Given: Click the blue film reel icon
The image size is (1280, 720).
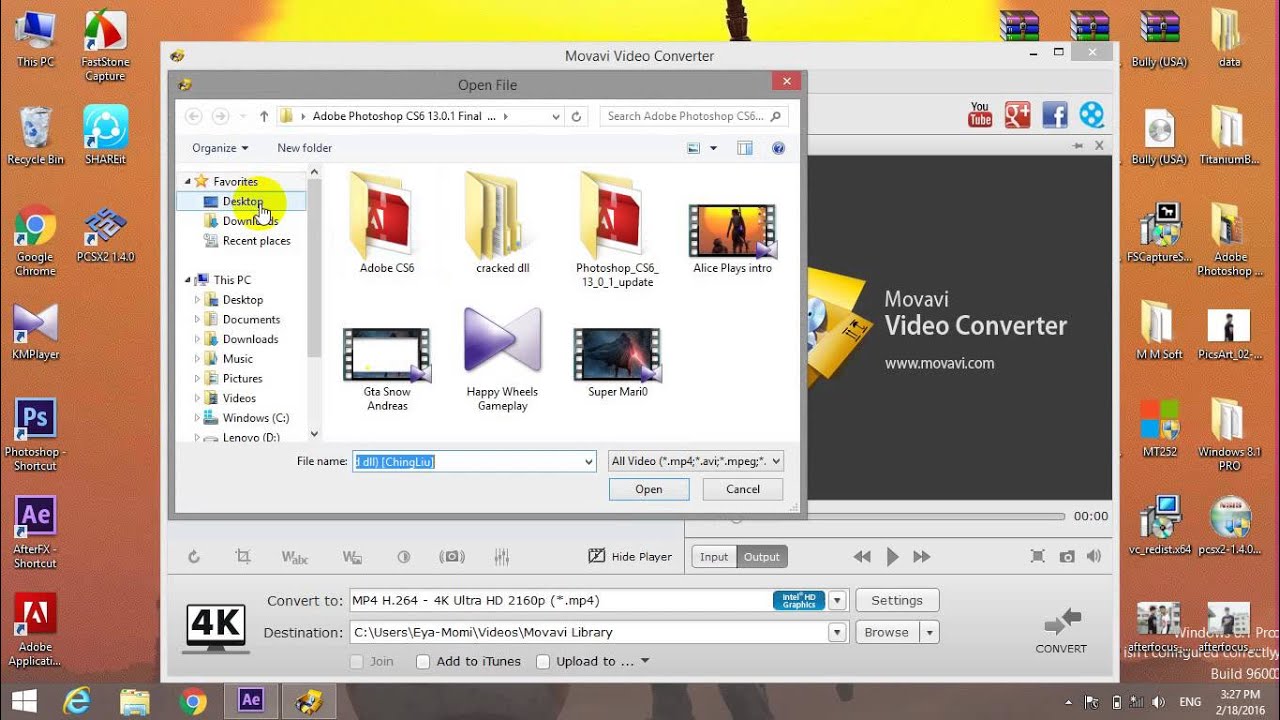Looking at the screenshot, I should (1092, 114).
